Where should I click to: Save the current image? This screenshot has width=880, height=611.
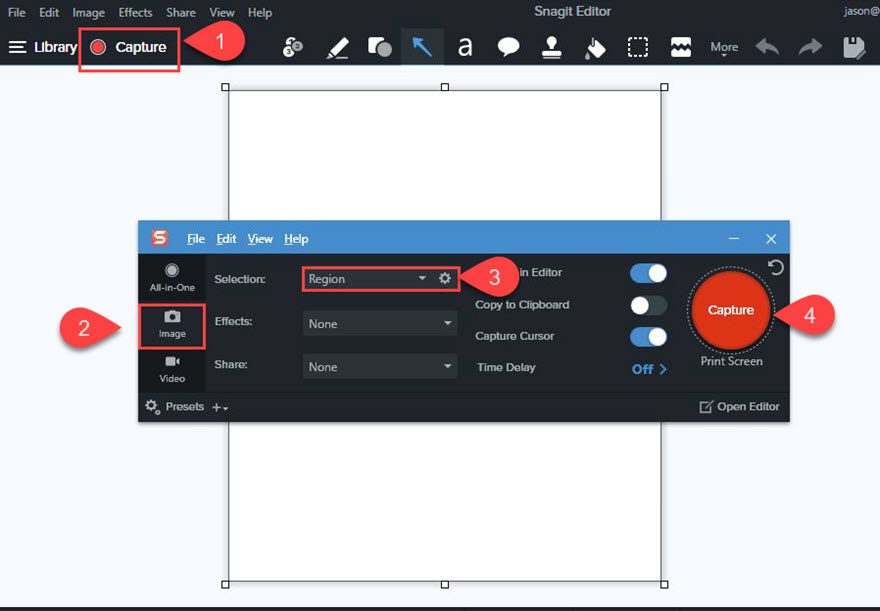[x=852, y=46]
